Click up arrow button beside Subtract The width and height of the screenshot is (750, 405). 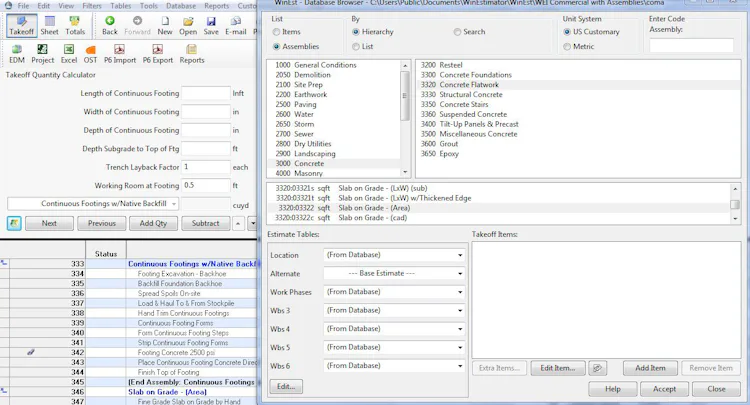(239, 223)
